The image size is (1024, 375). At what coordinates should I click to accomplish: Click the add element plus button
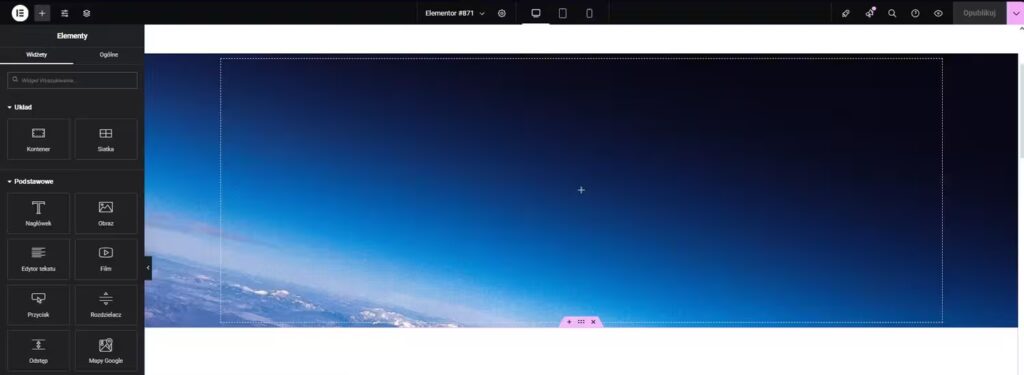pos(42,13)
